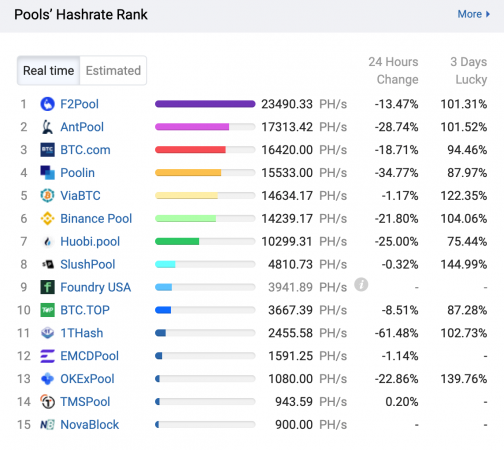
Task: Open the AntPool link
Action: pos(82,127)
